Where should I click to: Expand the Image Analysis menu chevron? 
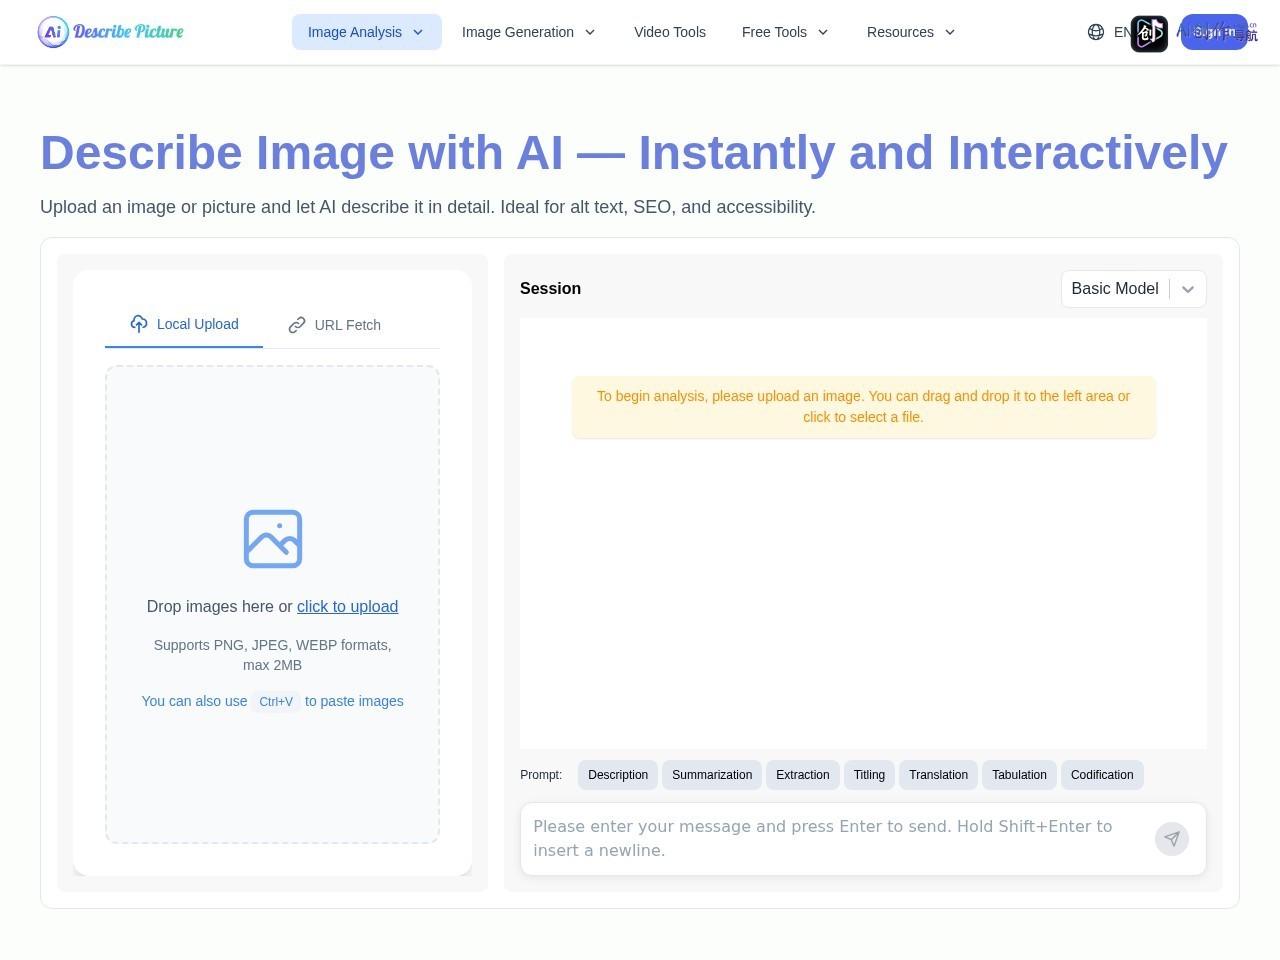click(x=418, y=32)
